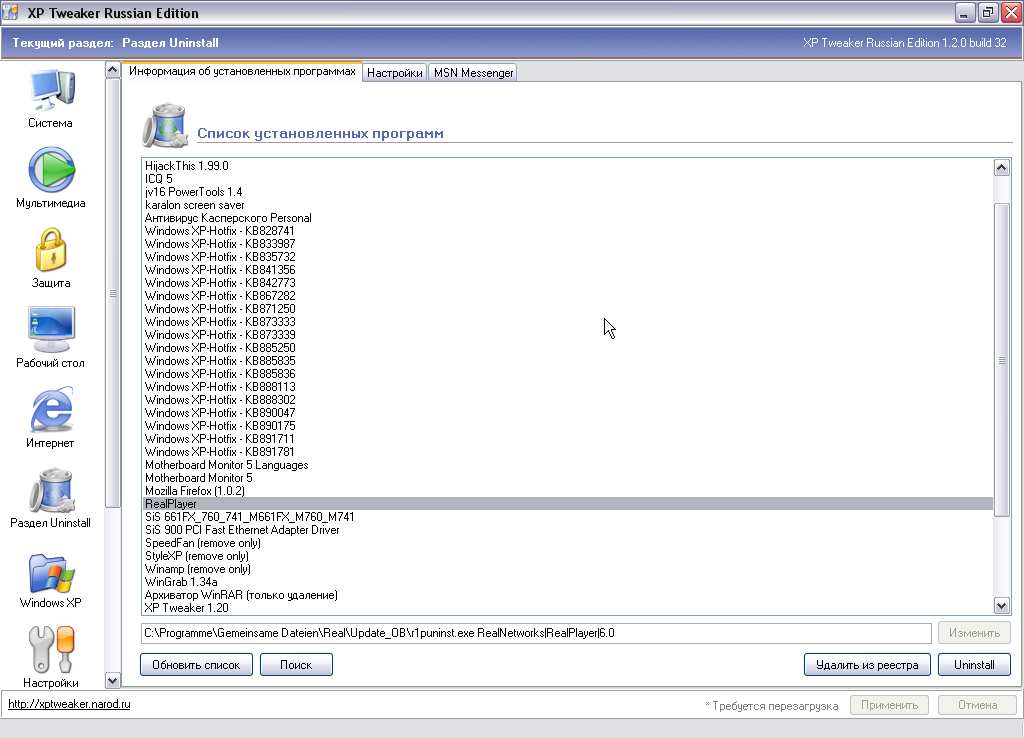This screenshot has width=1024, height=738.
Task: Select the highlighted RealPlayer entry
Action: 567,504
